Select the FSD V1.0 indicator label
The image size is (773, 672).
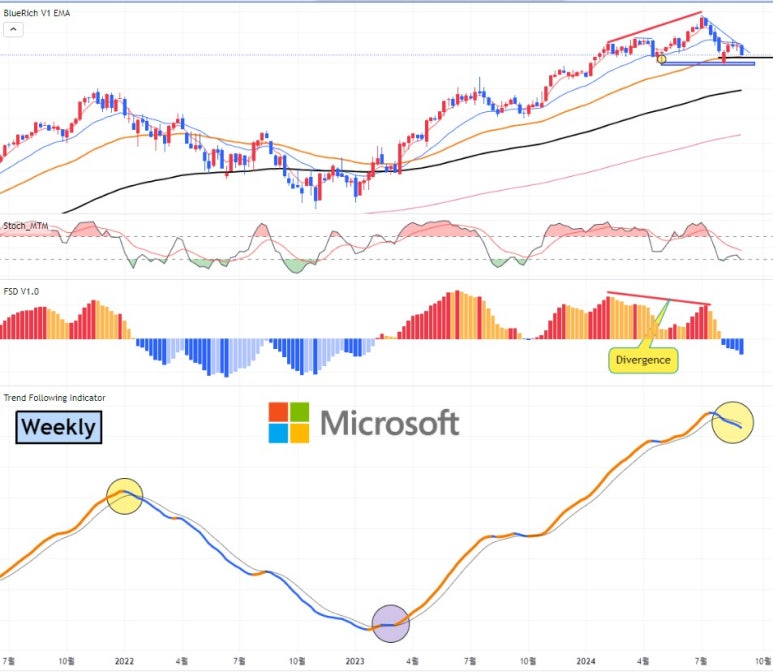[21, 291]
